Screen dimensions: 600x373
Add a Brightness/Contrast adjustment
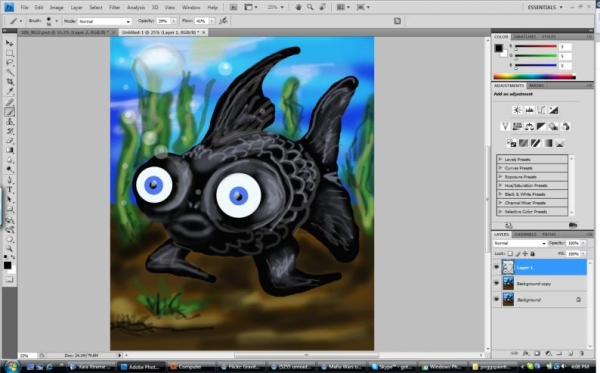pyautogui.click(x=517, y=111)
